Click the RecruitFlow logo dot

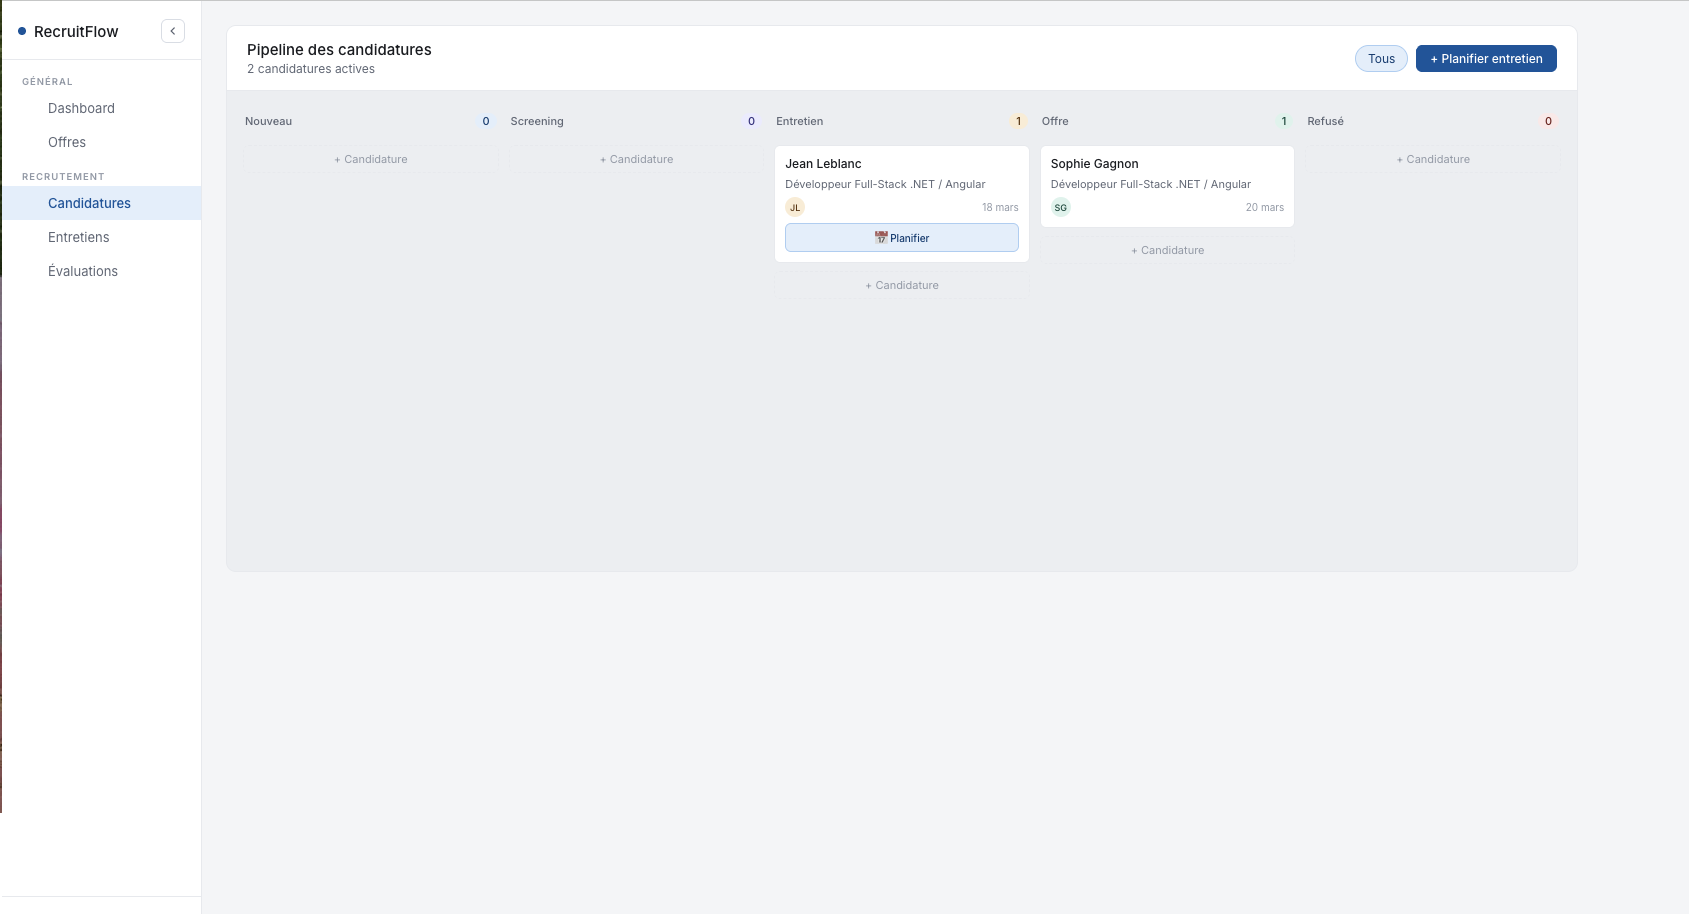[x=22, y=32]
